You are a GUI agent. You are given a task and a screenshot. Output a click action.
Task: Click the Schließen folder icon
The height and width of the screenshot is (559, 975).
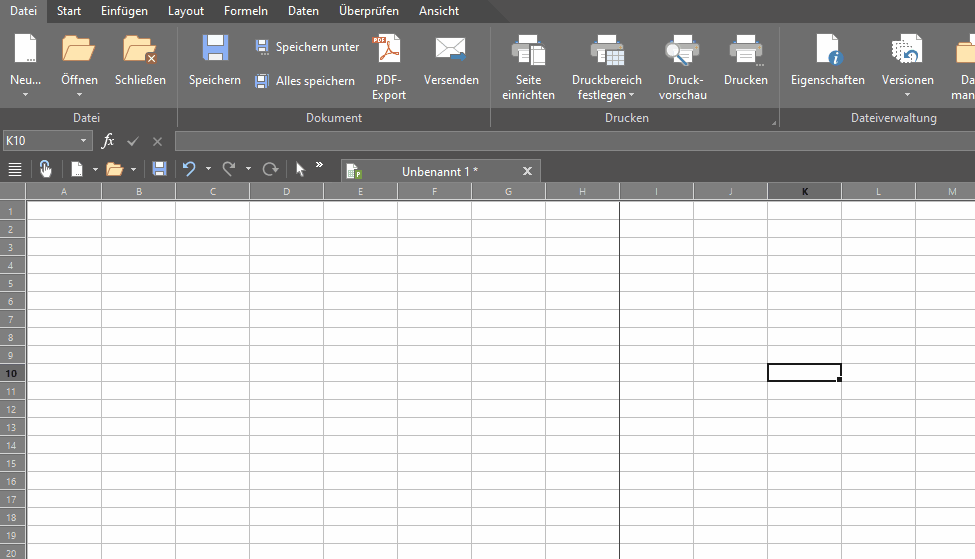click(140, 49)
